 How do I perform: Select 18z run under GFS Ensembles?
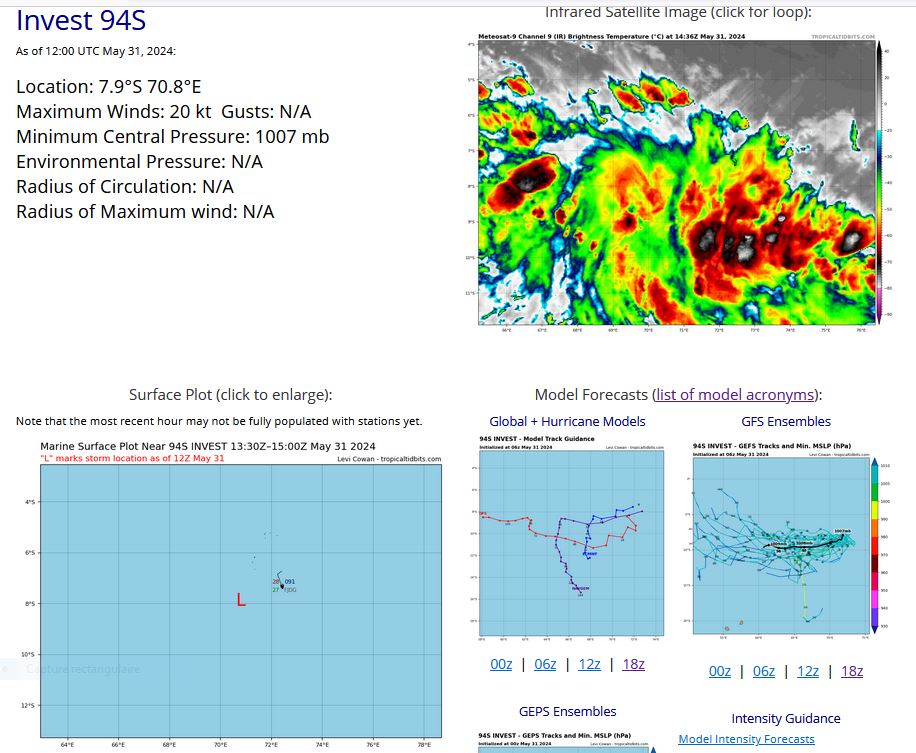pyautogui.click(x=851, y=671)
